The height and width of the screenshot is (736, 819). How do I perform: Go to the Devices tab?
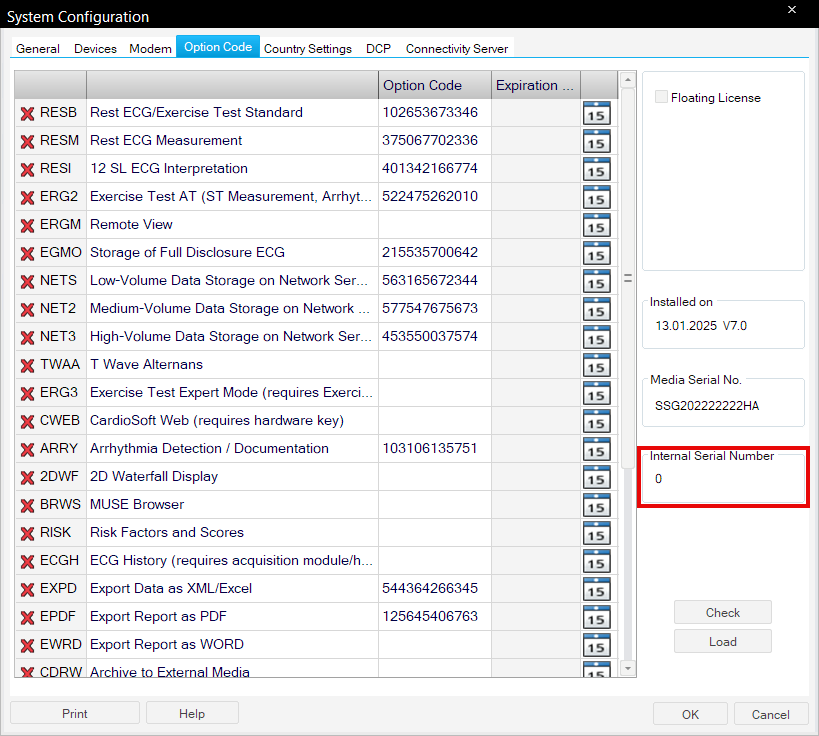95,48
